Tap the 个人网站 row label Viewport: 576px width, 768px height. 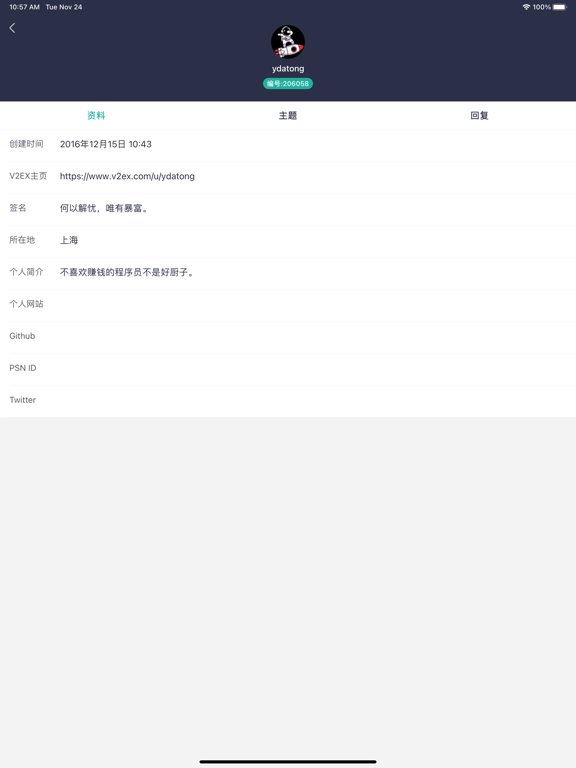tap(26, 304)
